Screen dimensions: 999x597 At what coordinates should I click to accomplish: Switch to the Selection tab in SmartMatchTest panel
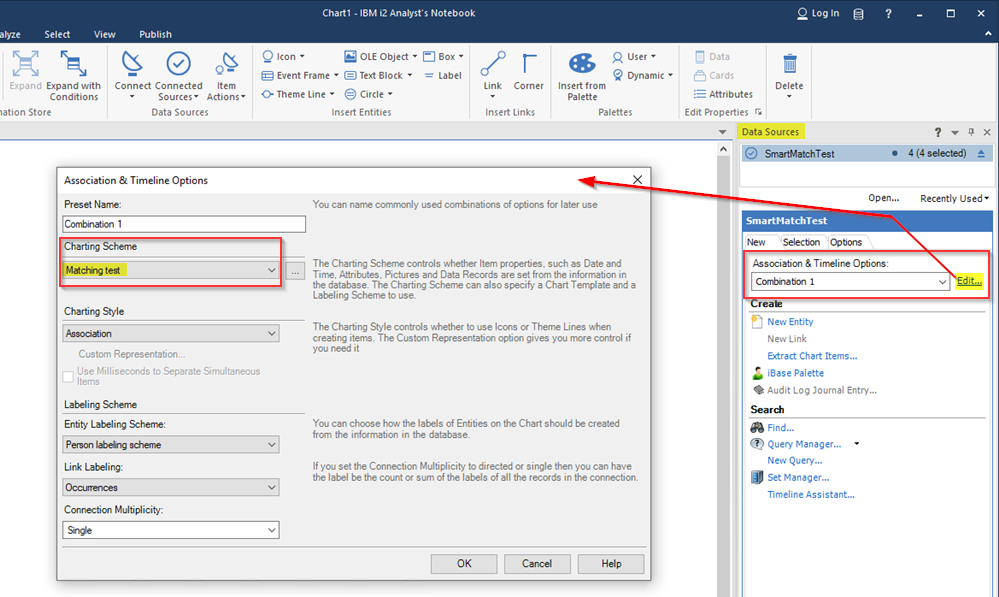[801, 241]
